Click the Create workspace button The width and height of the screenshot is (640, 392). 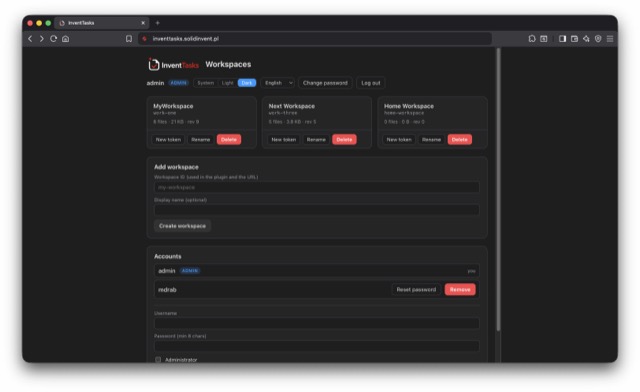182,226
